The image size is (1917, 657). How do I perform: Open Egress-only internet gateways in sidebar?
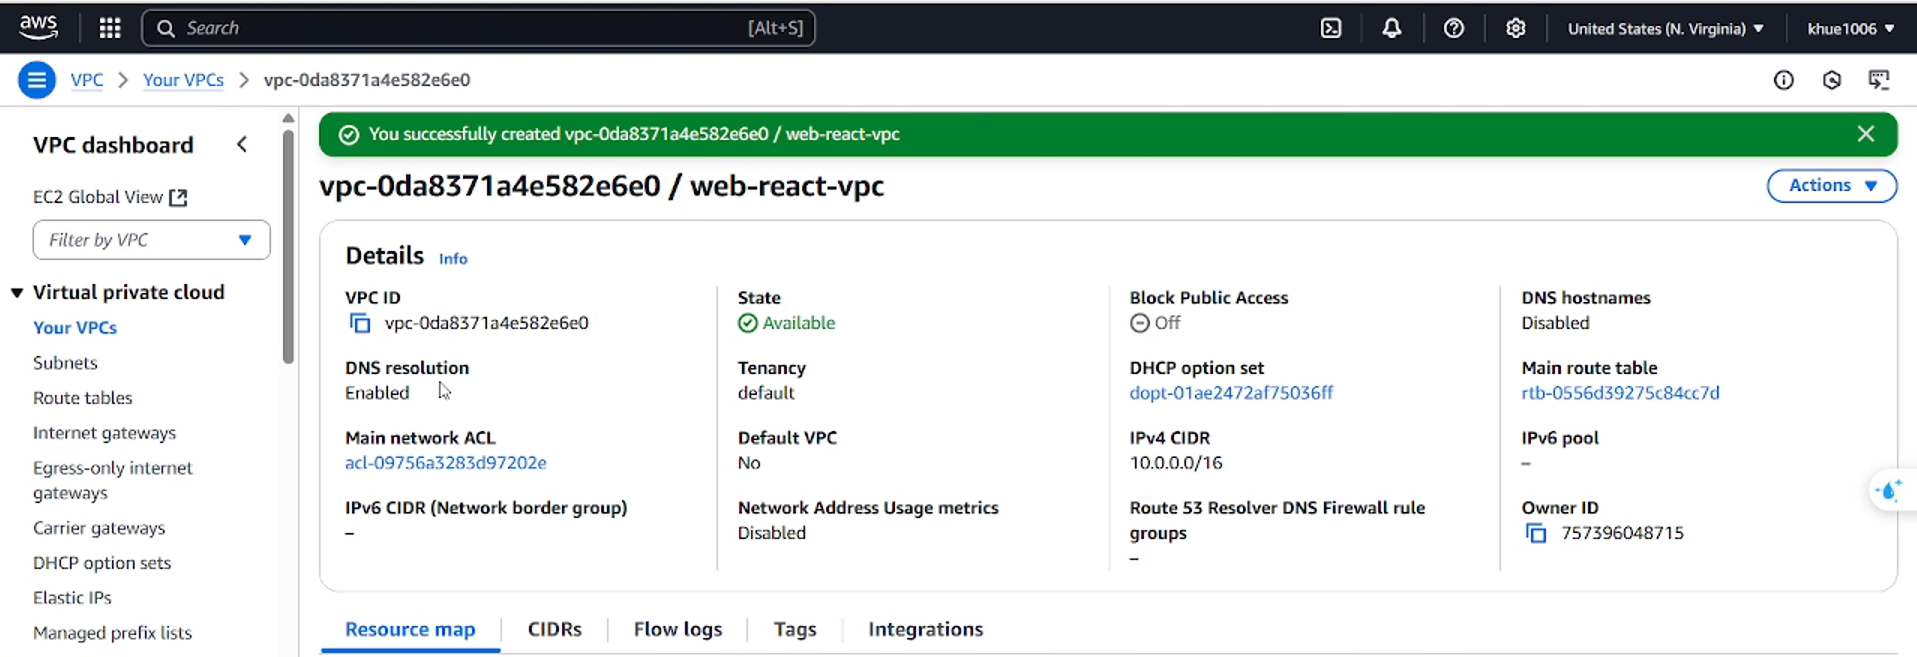pos(113,480)
